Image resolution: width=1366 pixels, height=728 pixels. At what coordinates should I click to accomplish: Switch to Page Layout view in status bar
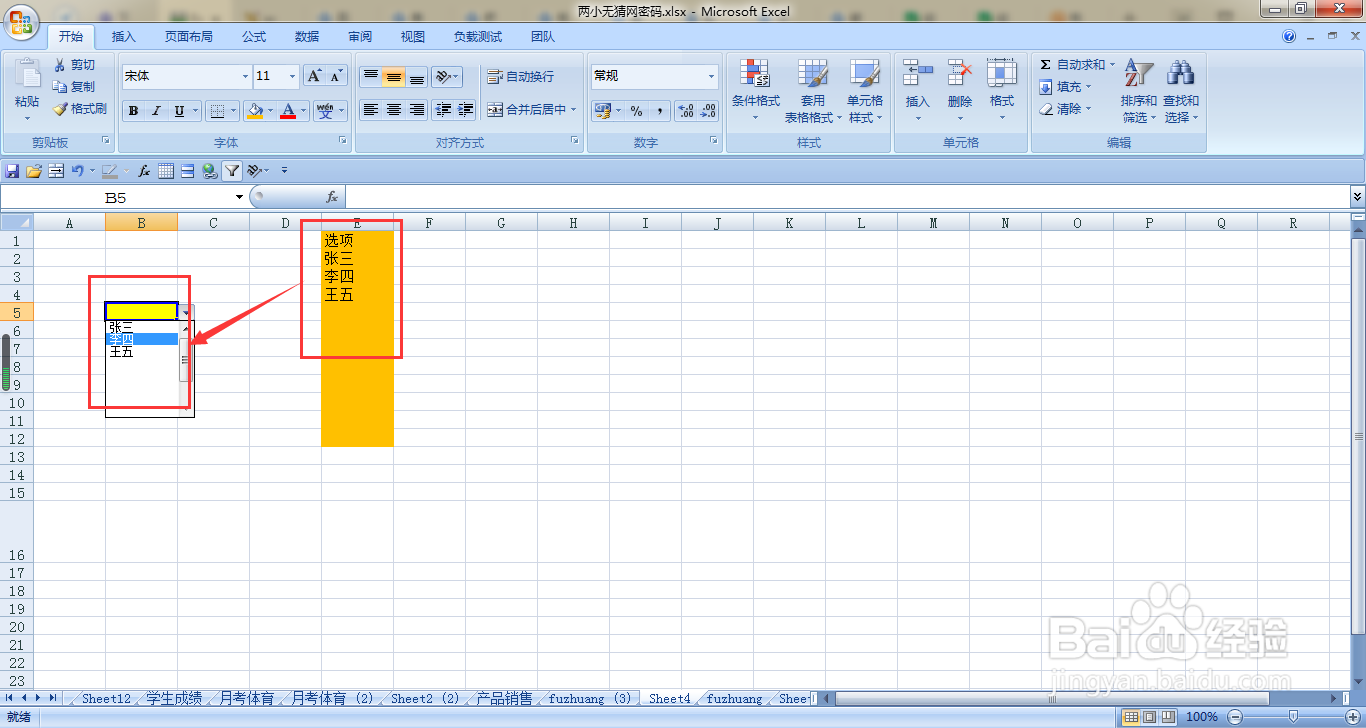[x=1149, y=716]
